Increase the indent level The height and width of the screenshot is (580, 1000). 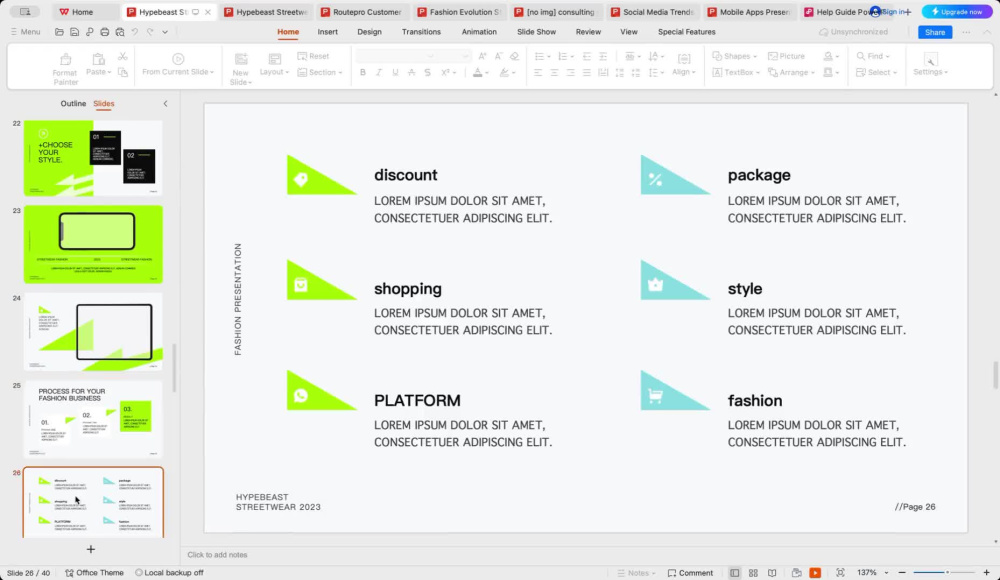click(603, 56)
